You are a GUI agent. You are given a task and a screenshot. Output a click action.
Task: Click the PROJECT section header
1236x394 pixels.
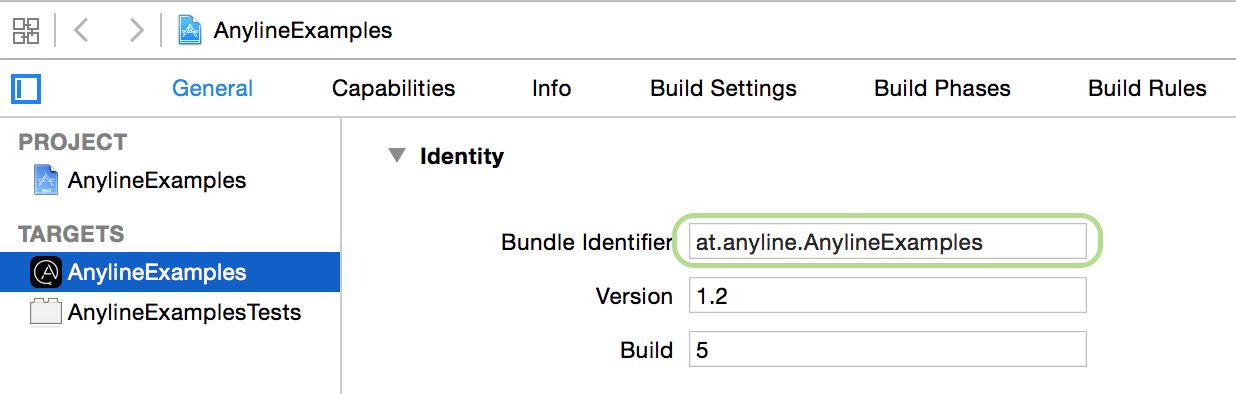73,142
